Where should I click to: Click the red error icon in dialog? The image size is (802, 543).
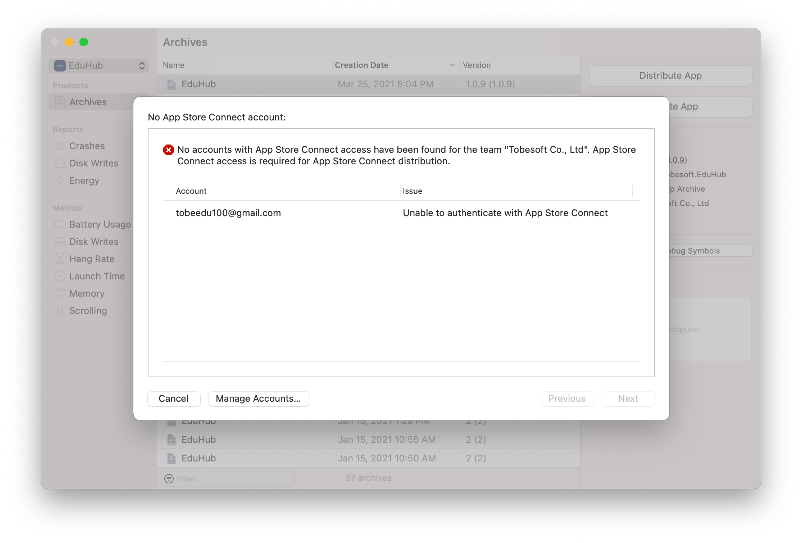168,150
